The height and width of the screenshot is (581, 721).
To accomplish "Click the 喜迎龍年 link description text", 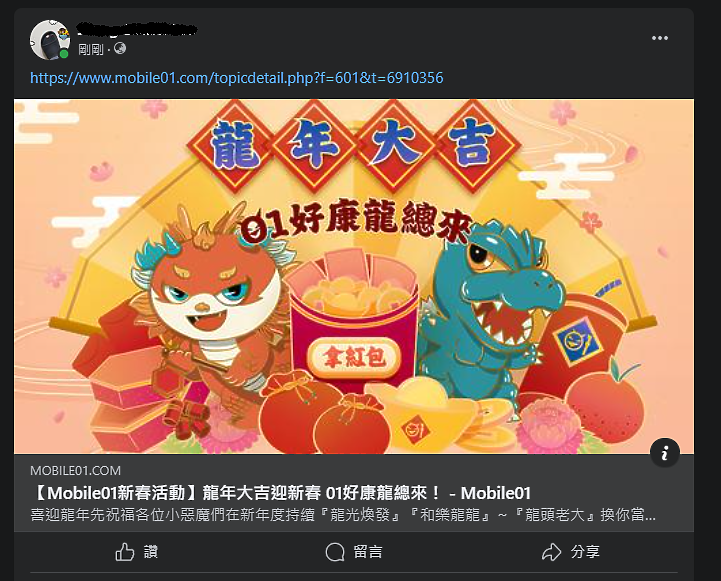I will point(343,514).
